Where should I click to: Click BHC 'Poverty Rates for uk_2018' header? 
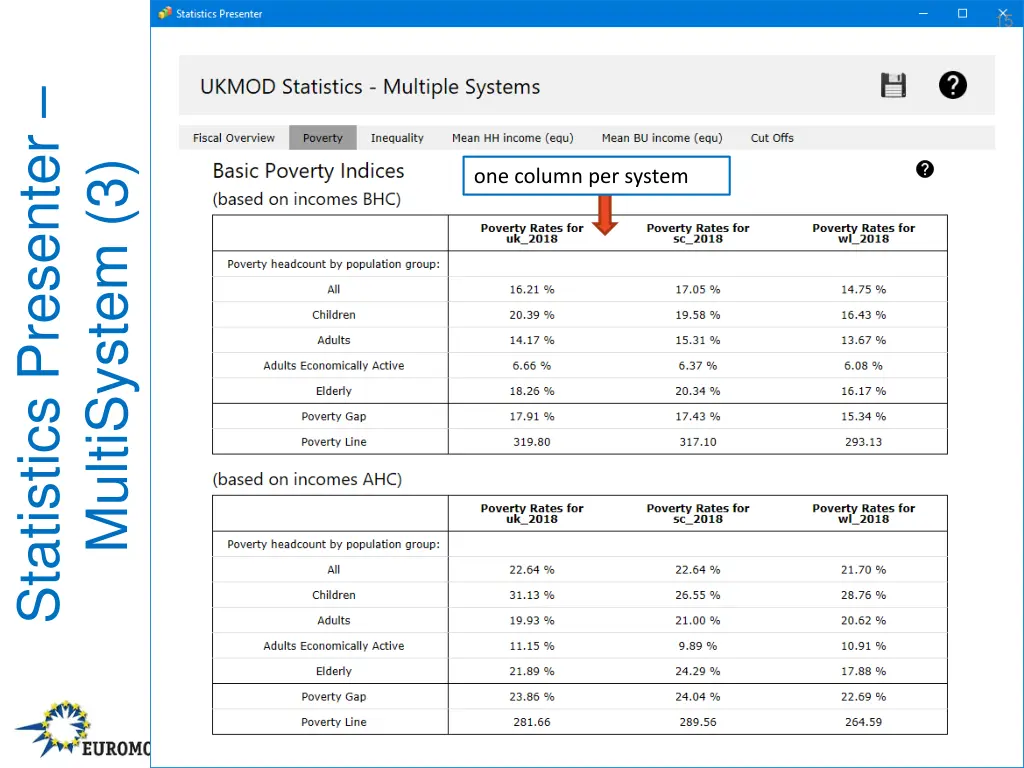point(532,233)
